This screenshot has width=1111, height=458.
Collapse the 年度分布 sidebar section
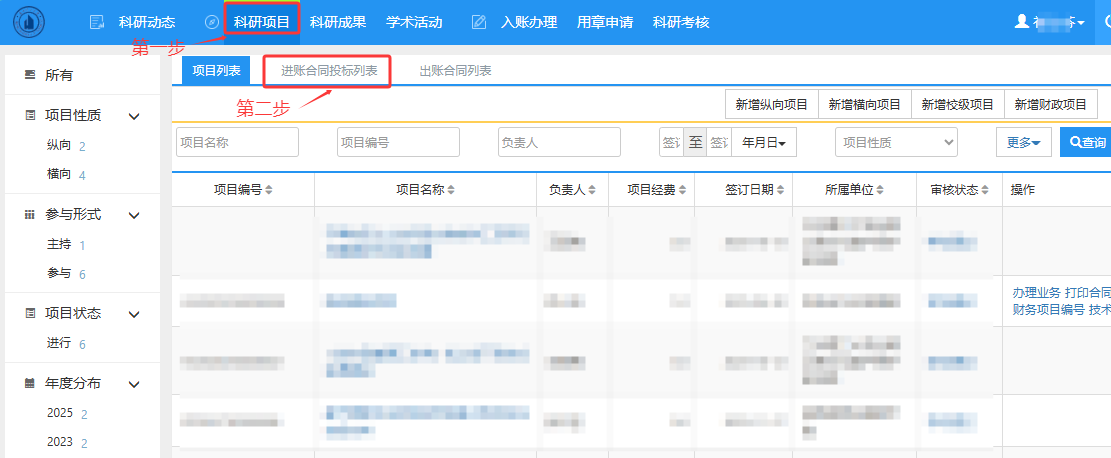134,384
